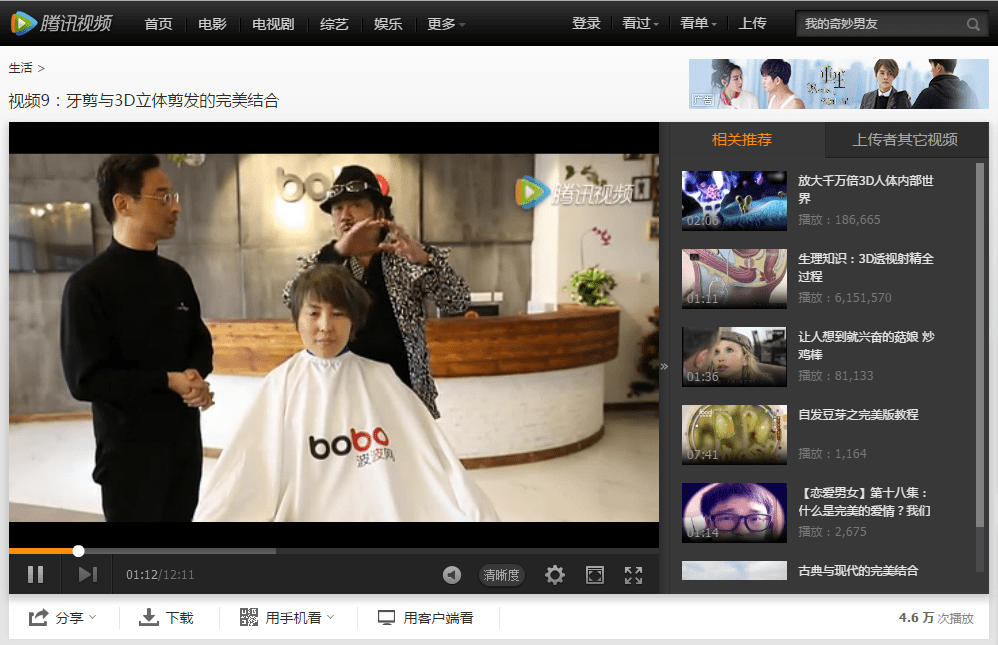
Task: Click the 播放：1,164 play count
Action: coord(833,454)
